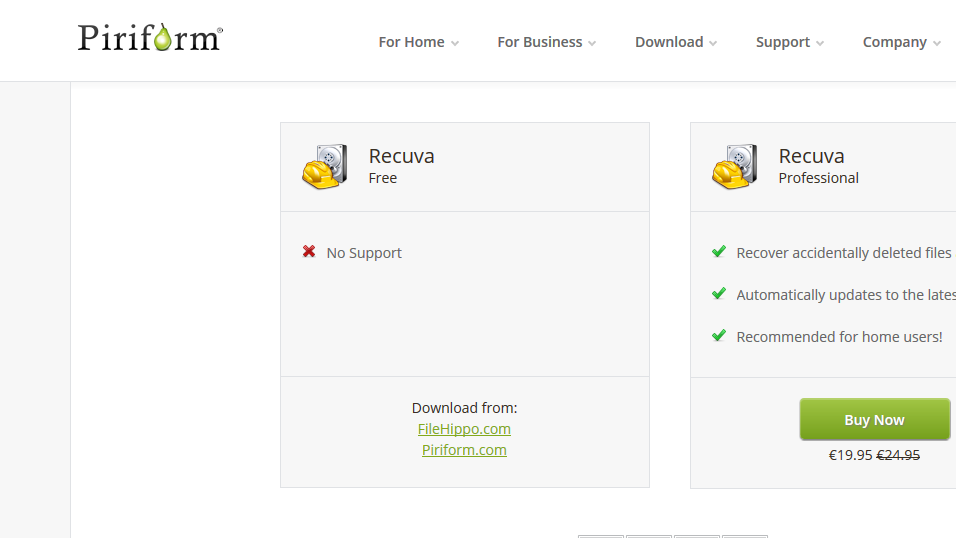Expand the For Home chevron arrow
The width and height of the screenshot is (956, 538).
(455, 43)
